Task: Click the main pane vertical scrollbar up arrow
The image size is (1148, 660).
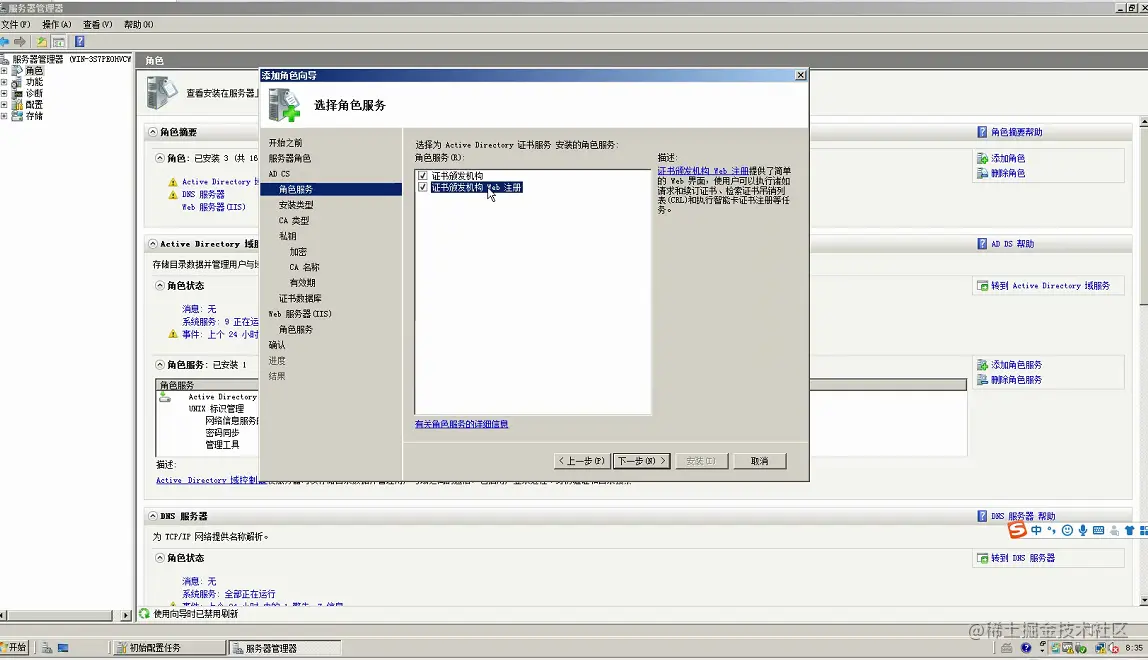Action: pos(1143,122)
